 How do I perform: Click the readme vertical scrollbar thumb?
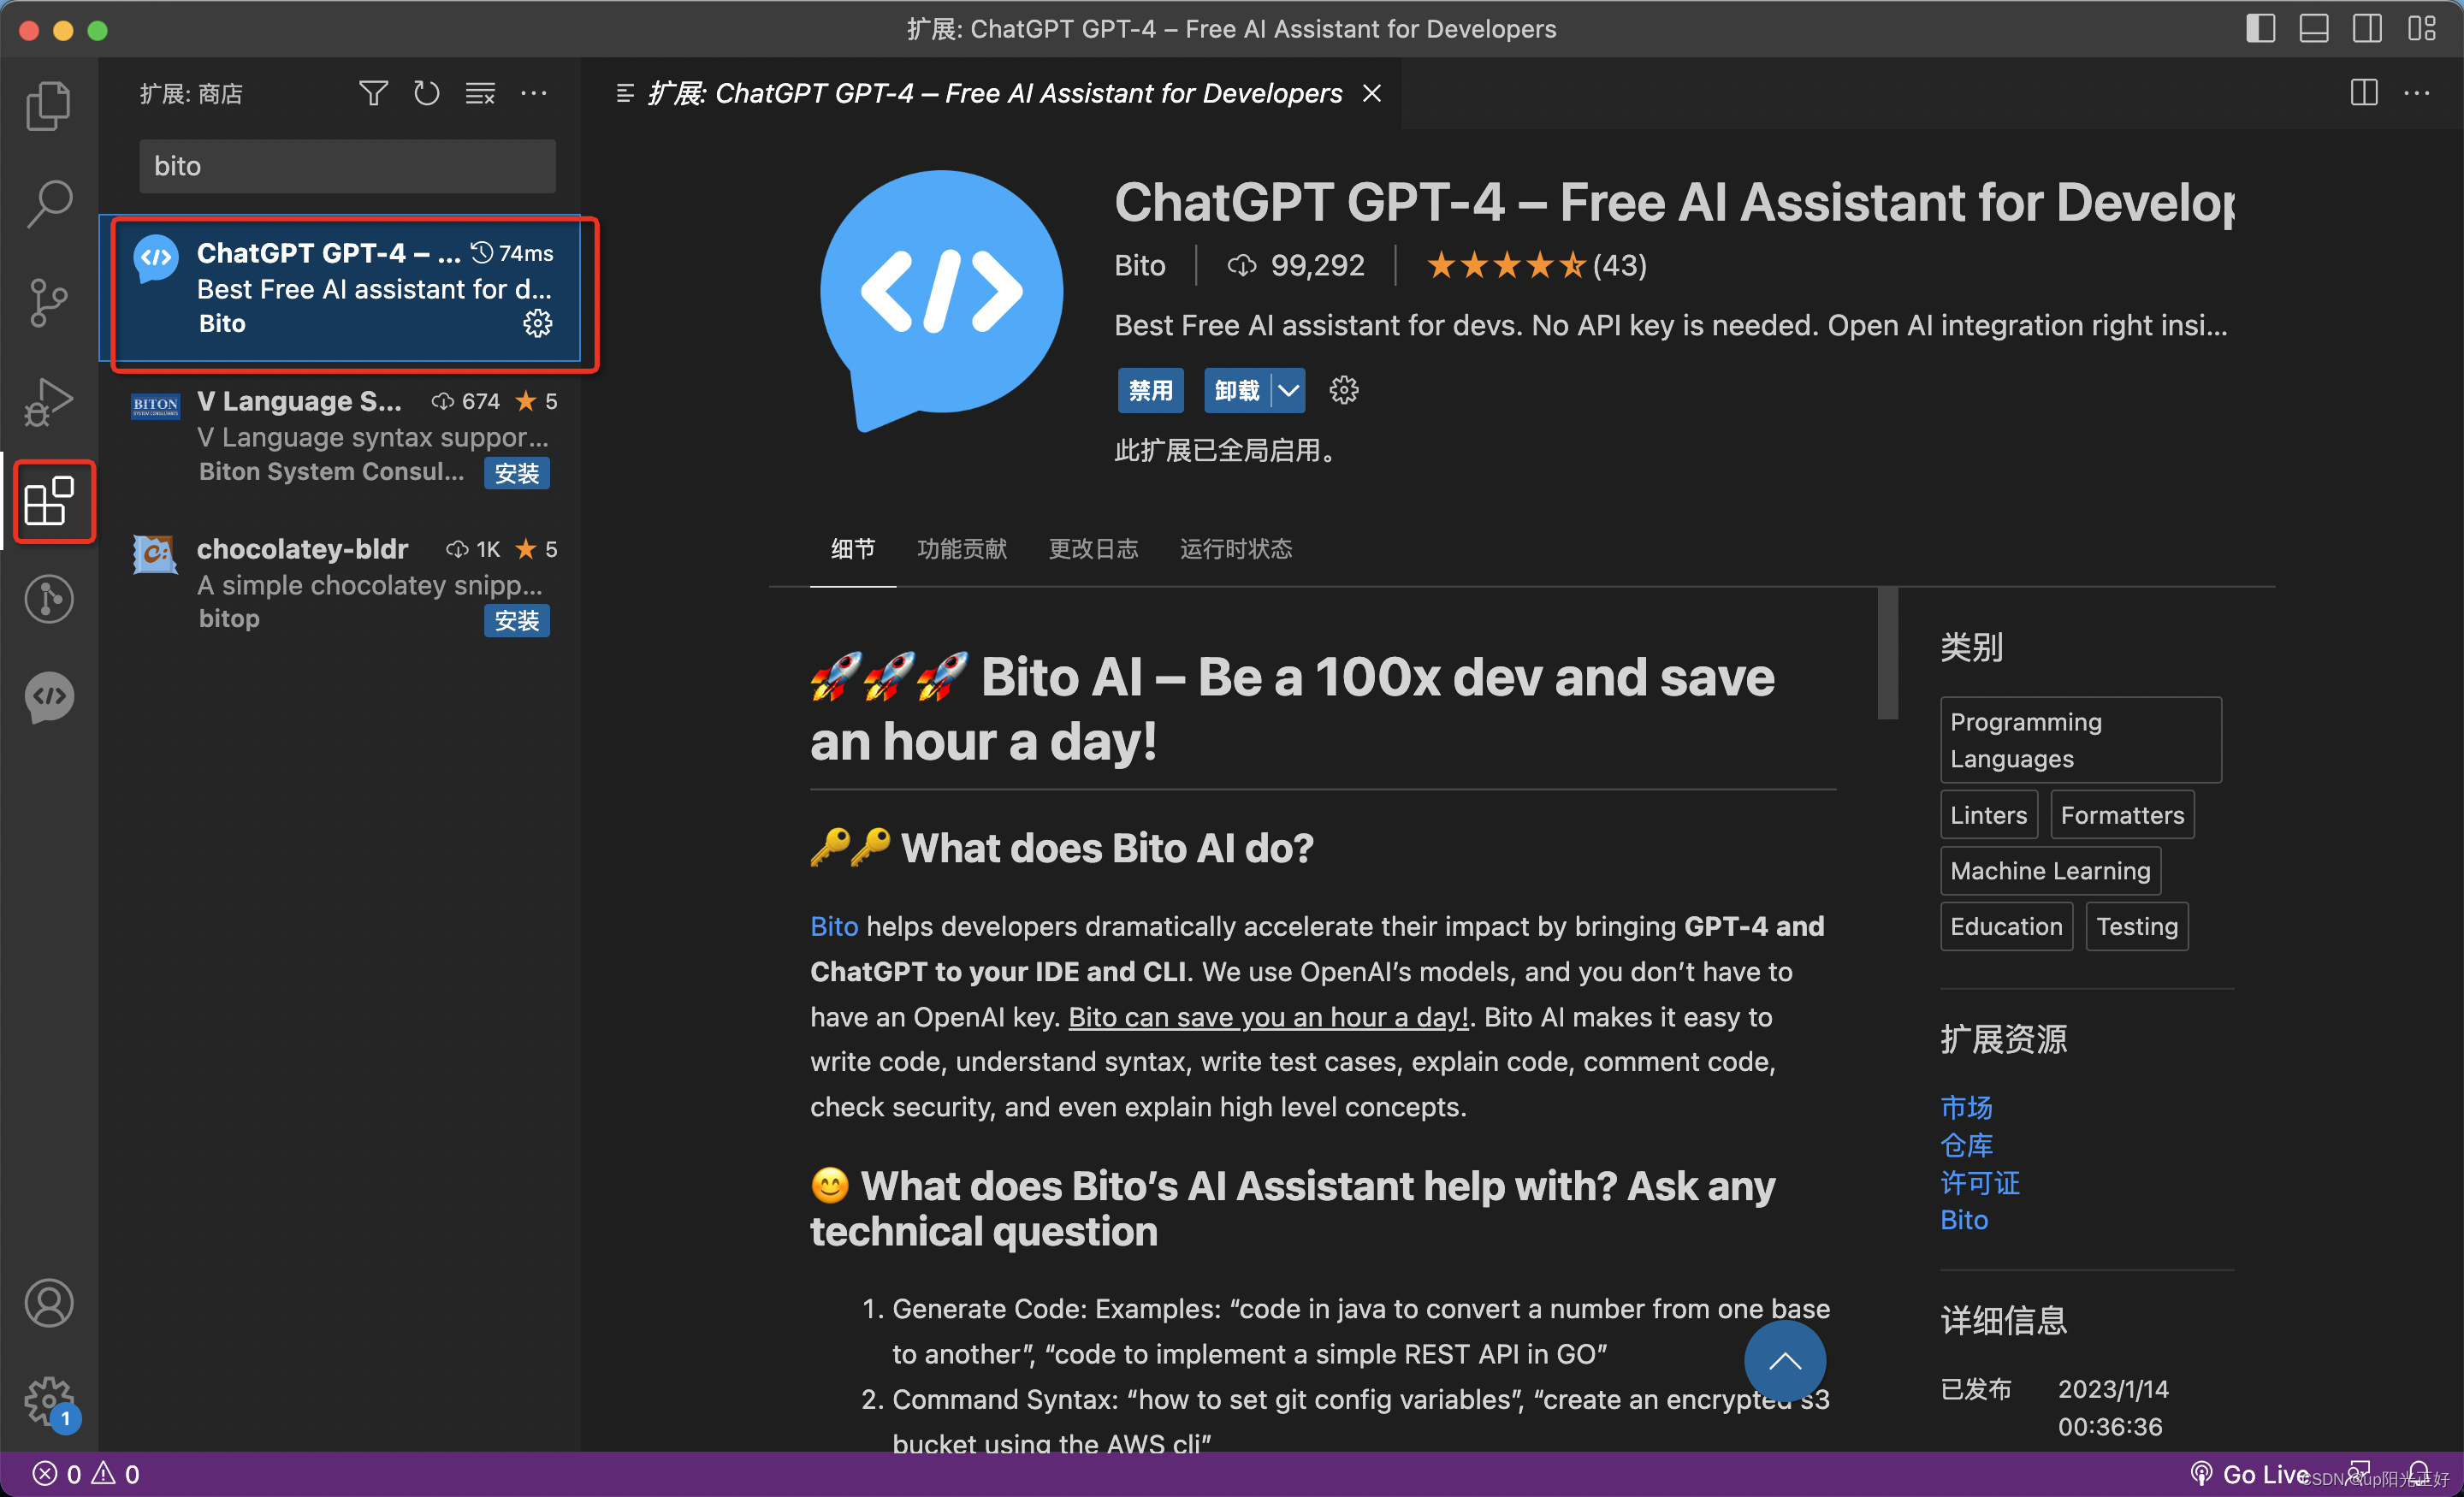pyautogui.click(x=1887, y=653)
